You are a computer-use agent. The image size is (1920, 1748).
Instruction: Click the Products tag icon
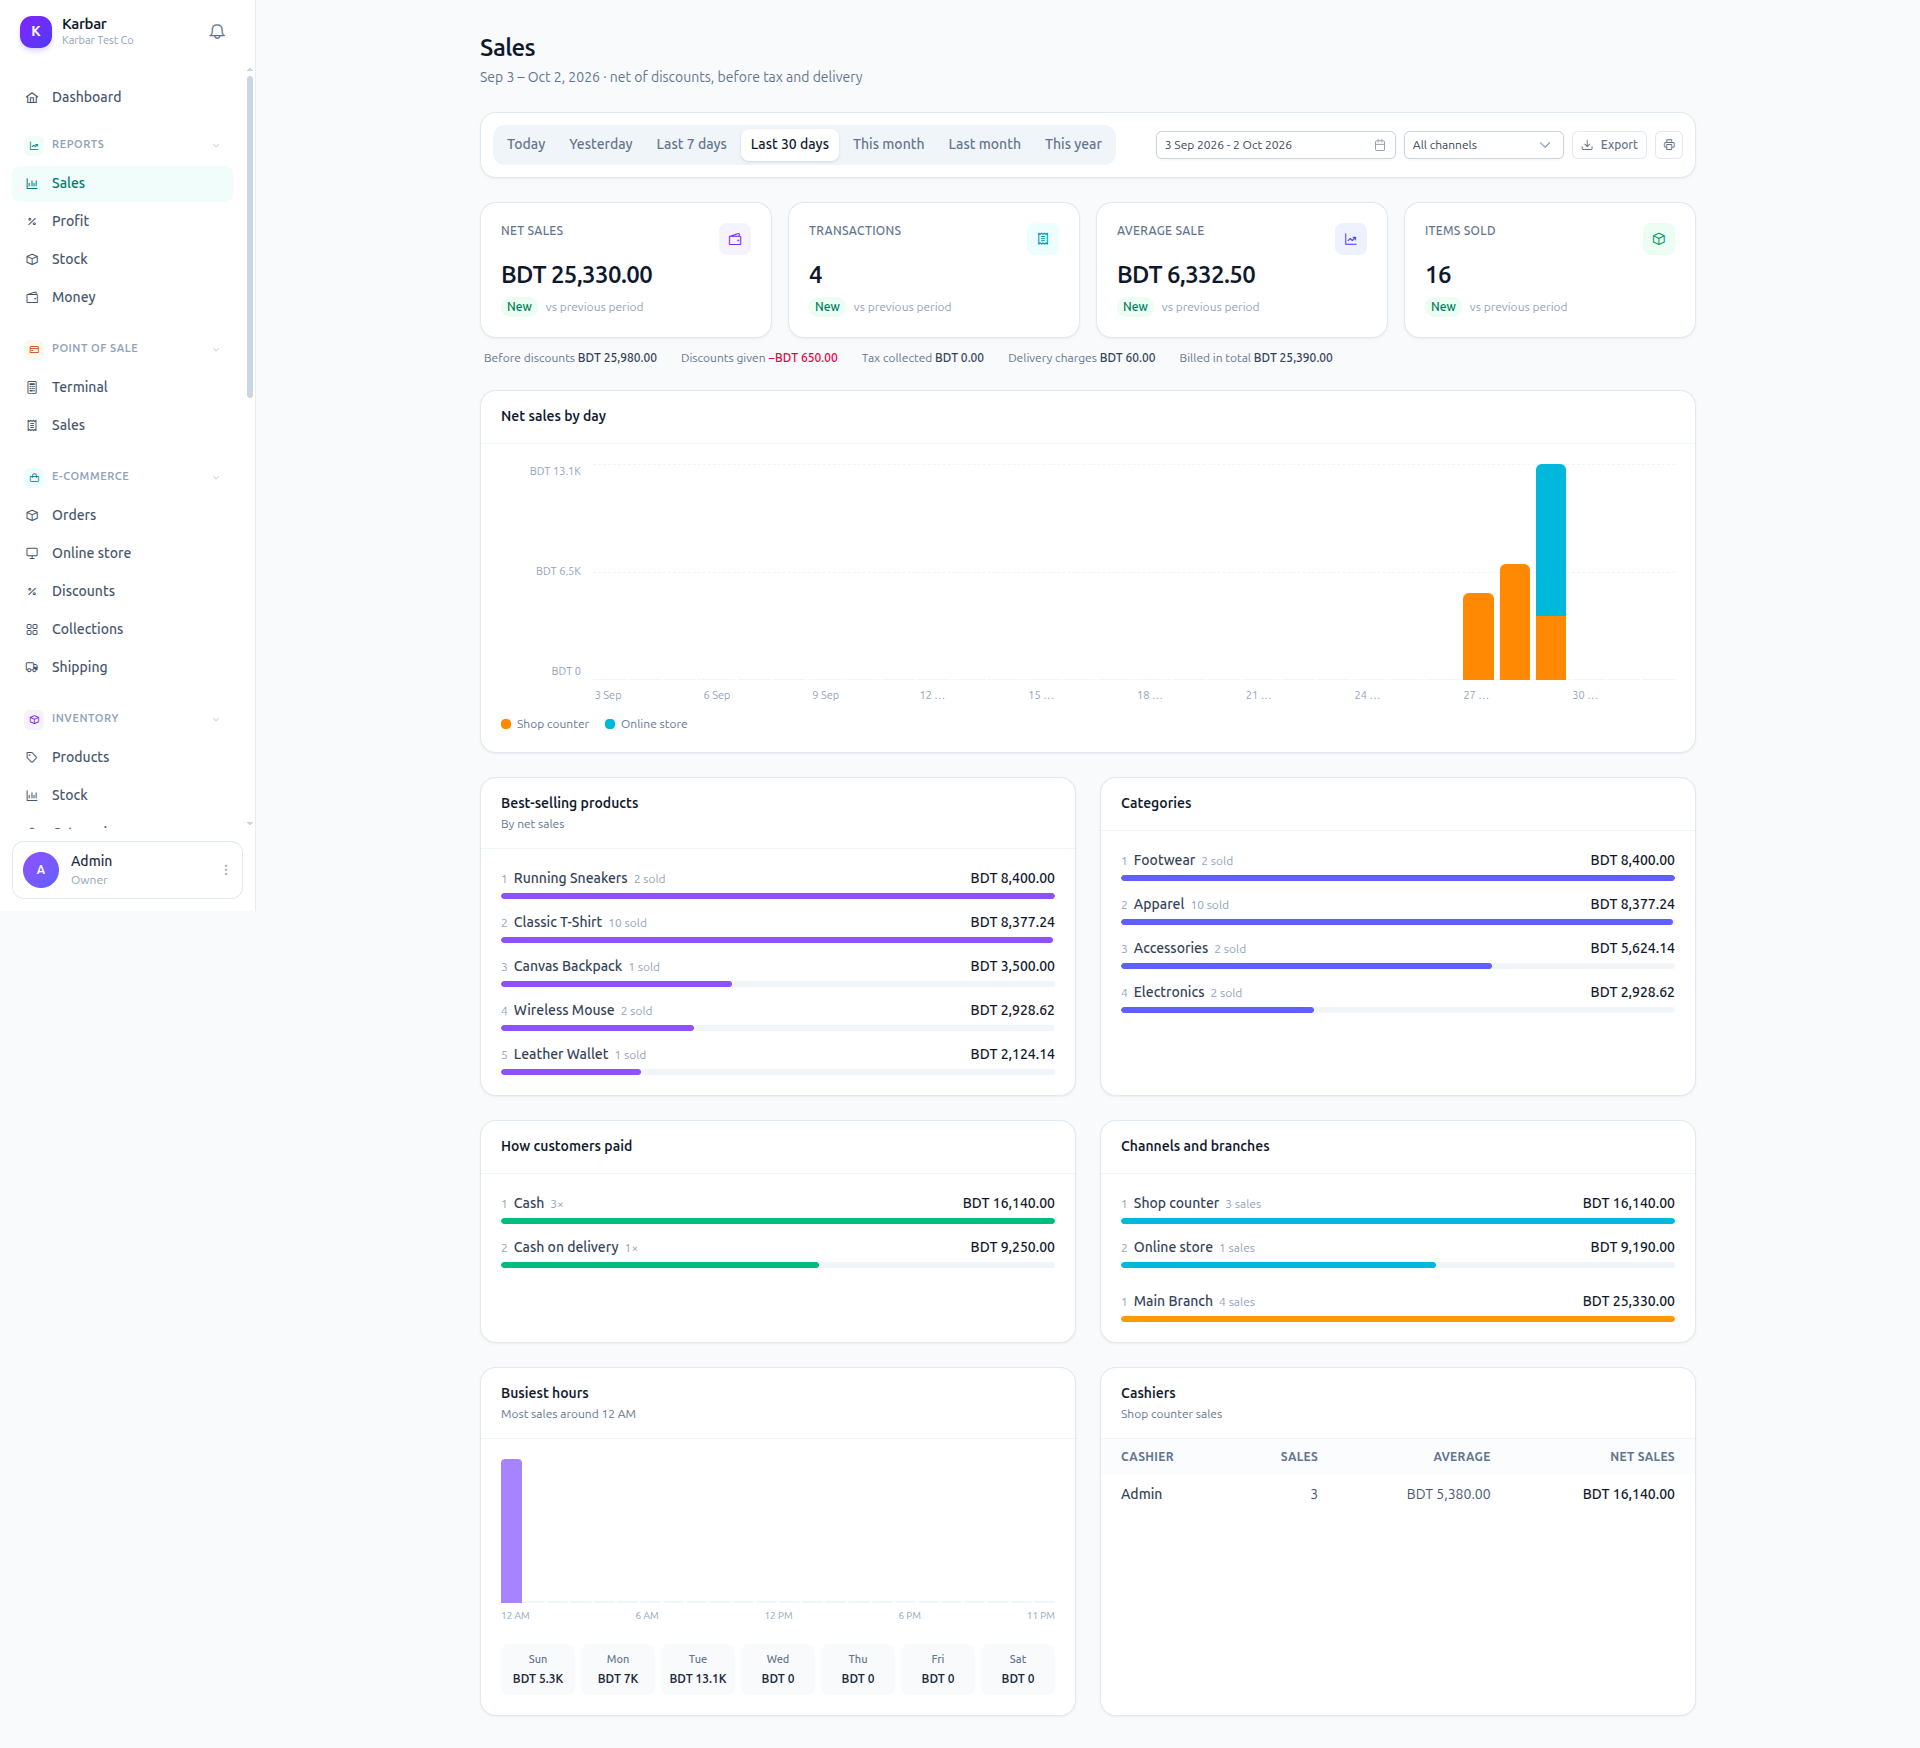click(x=32, y=757)
